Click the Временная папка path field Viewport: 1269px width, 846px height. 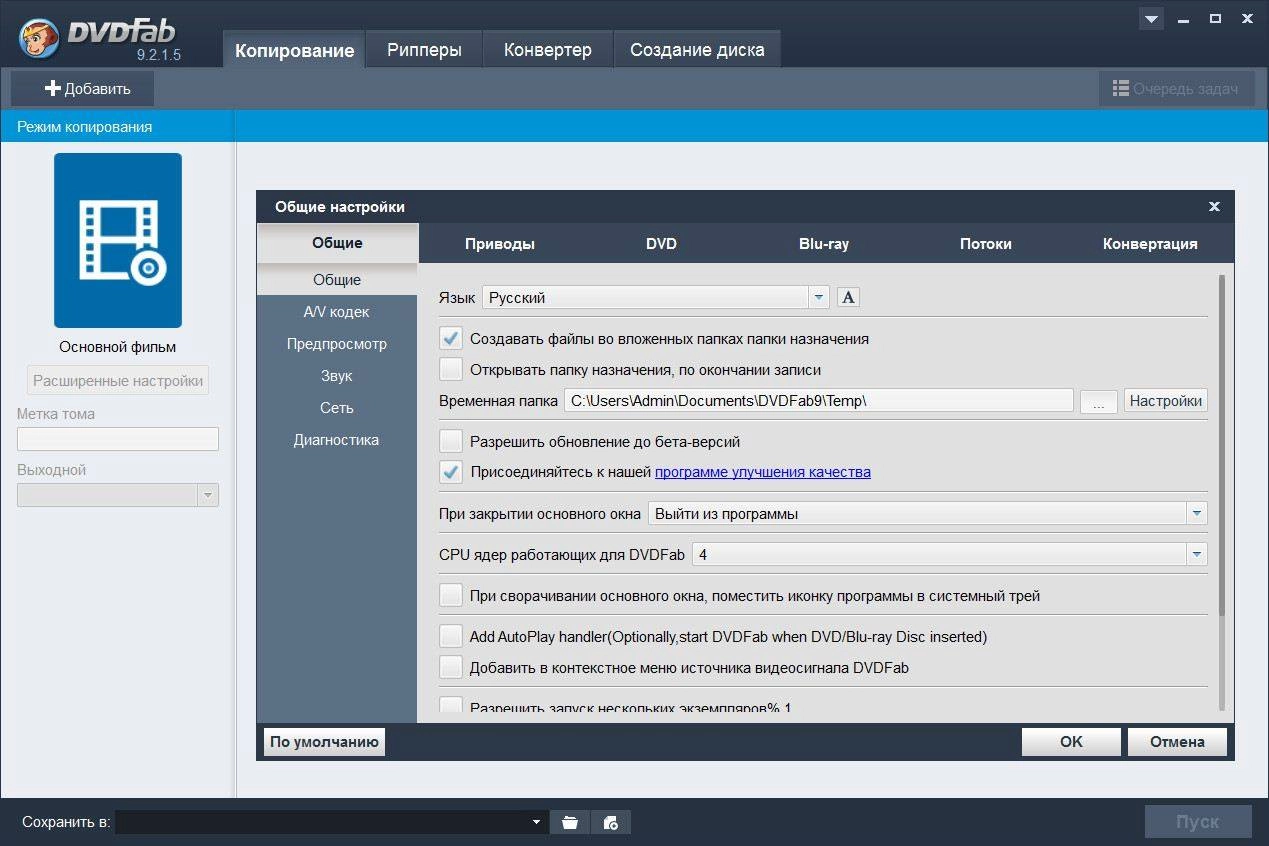coord(818,401)
